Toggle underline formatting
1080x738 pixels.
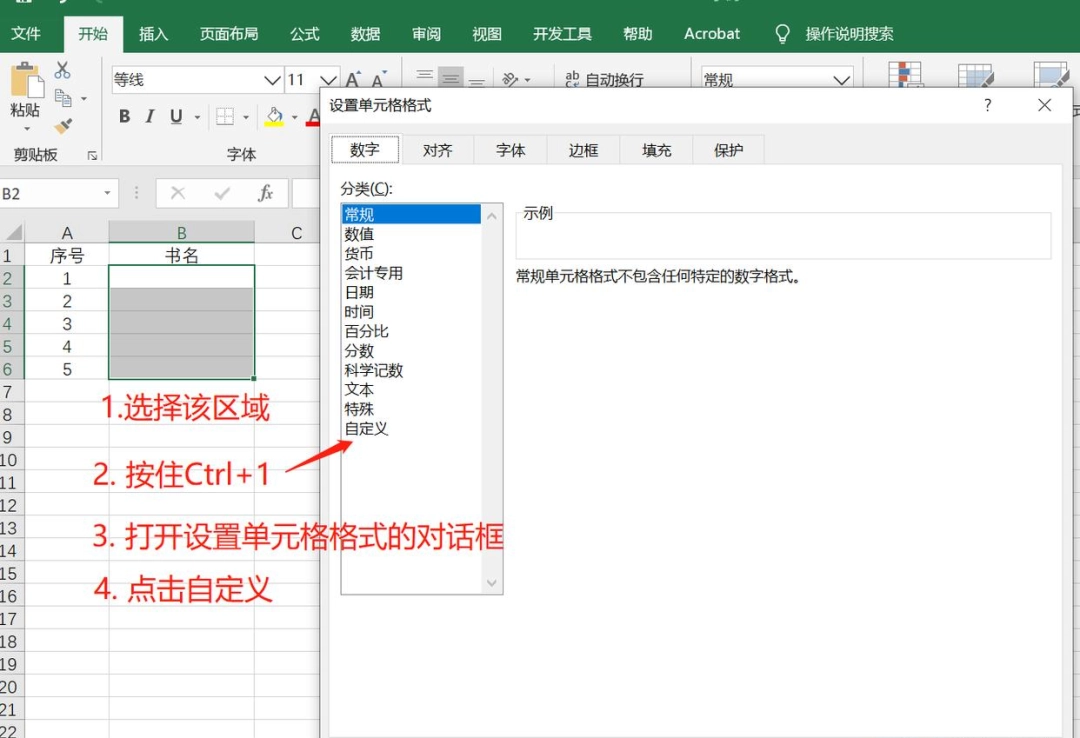176,116
